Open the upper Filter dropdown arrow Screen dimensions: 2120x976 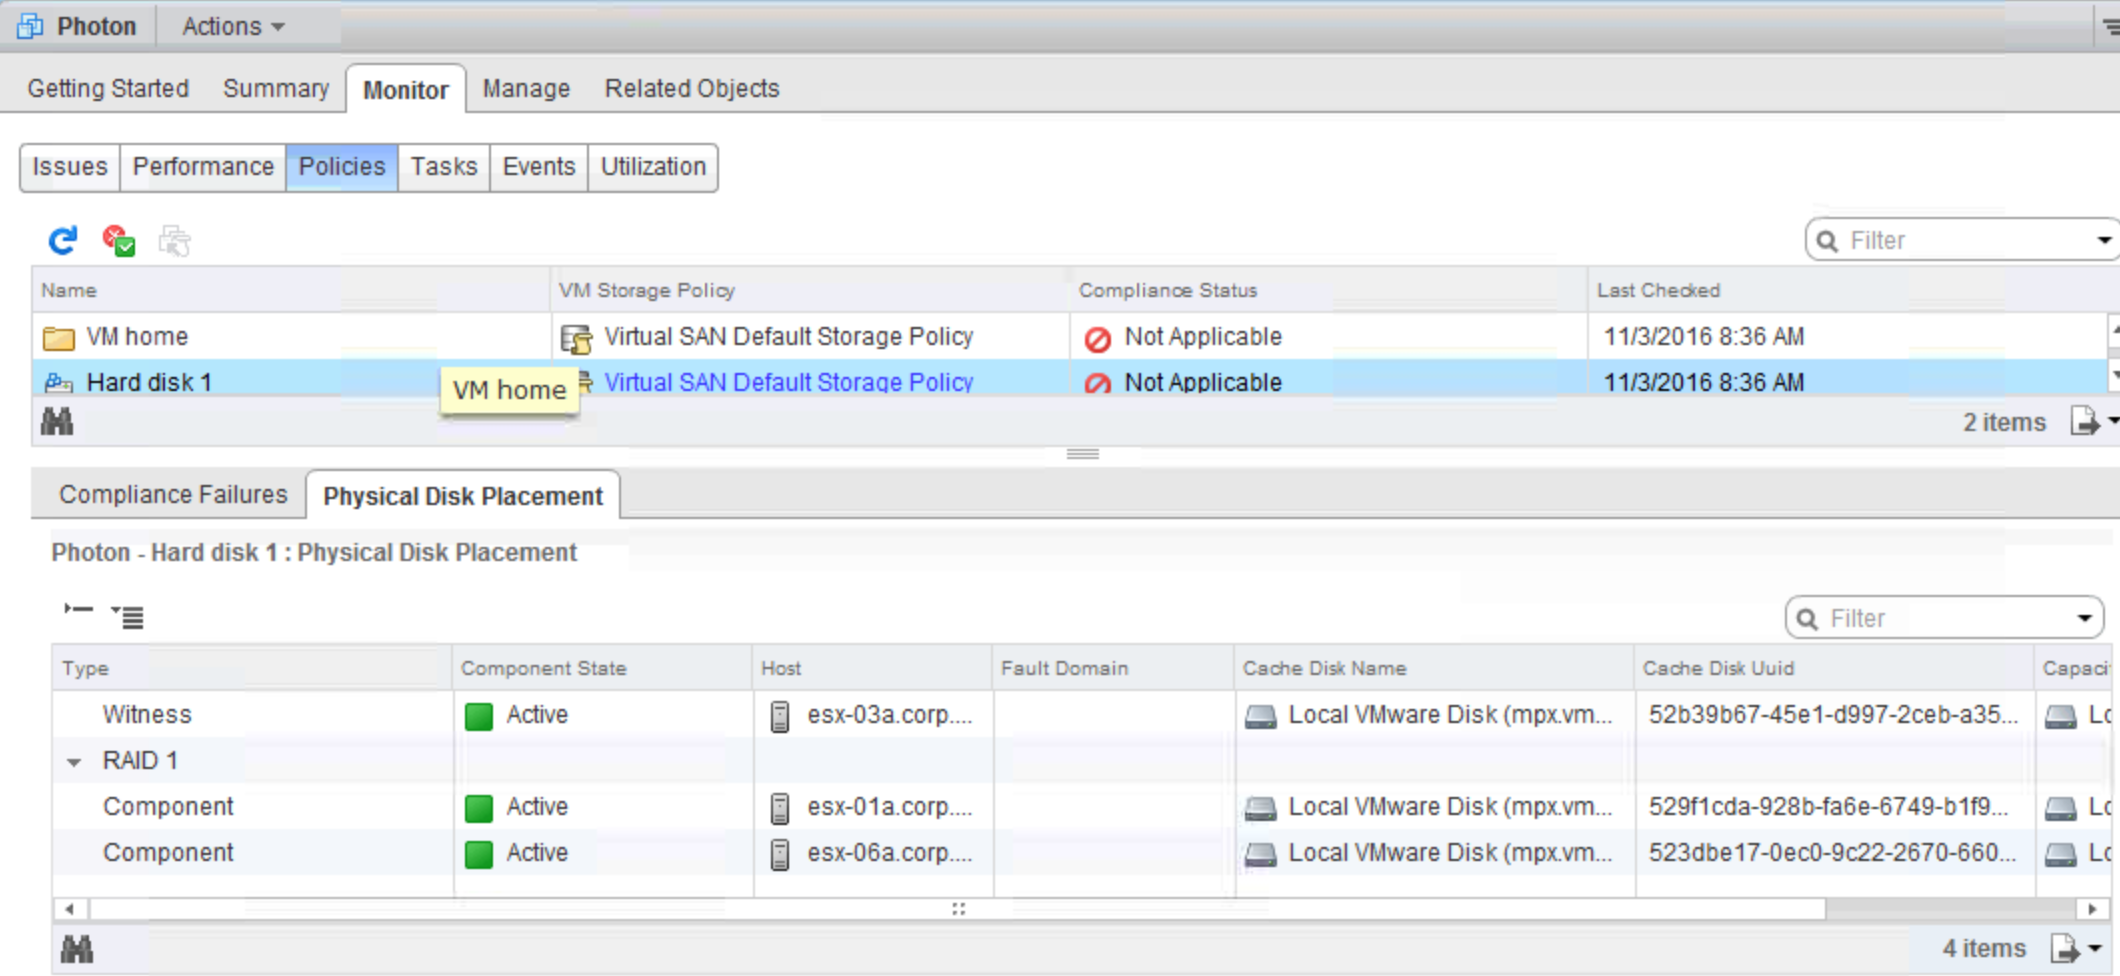(2103, 240)
